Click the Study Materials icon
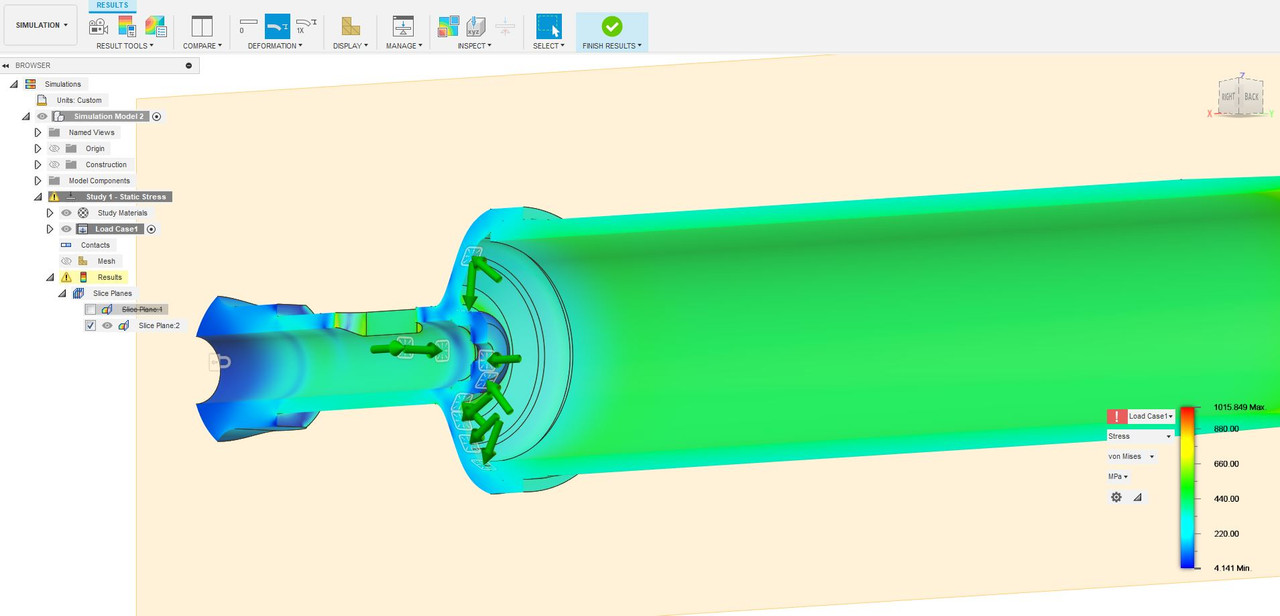 click(83, 213)
